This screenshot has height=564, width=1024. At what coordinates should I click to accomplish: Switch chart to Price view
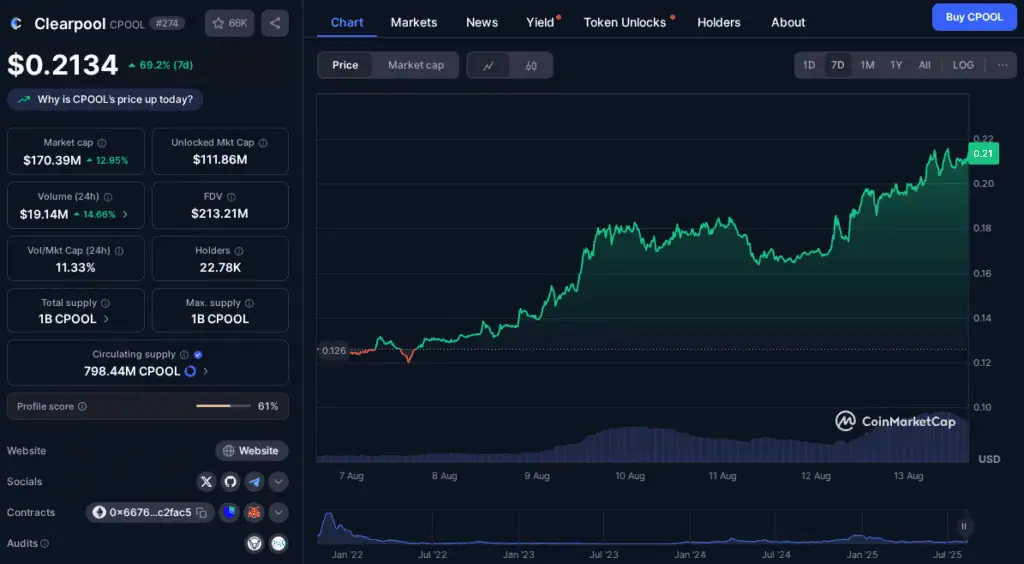pos(345,65)
